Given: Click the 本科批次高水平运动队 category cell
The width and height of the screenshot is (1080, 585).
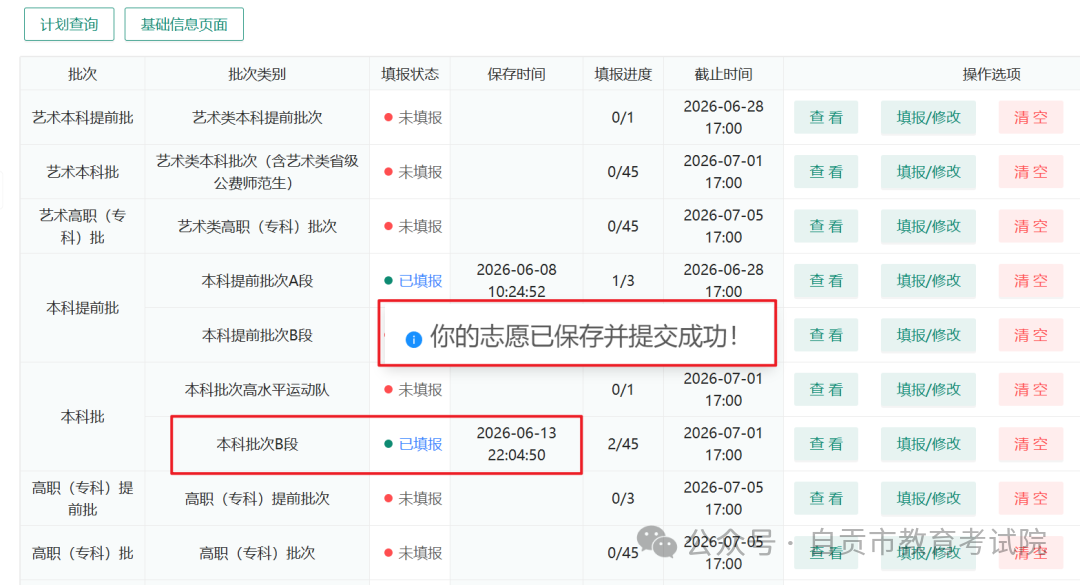Looking at the screenshot, I should point(257,389).
